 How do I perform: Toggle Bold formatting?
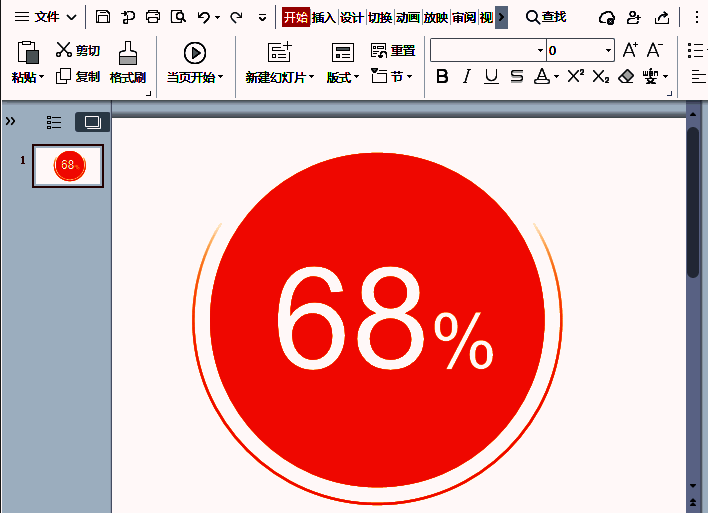(x=442, y=77)
